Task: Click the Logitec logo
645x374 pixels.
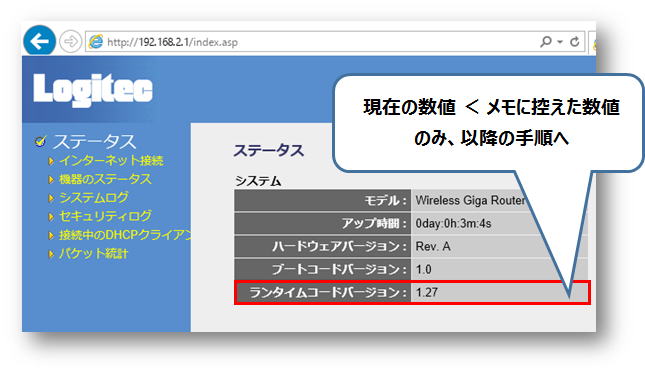Action: point(93,90)
